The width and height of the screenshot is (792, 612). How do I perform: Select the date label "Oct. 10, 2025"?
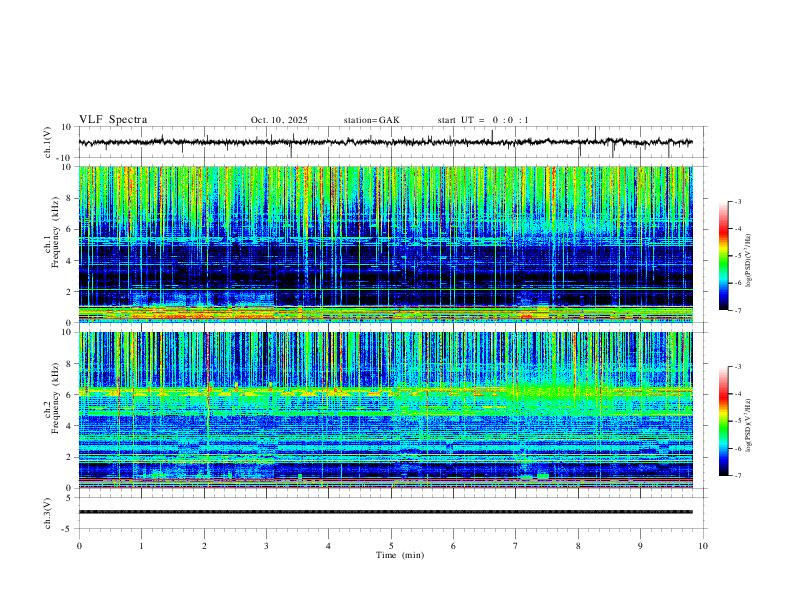[279, 120]
